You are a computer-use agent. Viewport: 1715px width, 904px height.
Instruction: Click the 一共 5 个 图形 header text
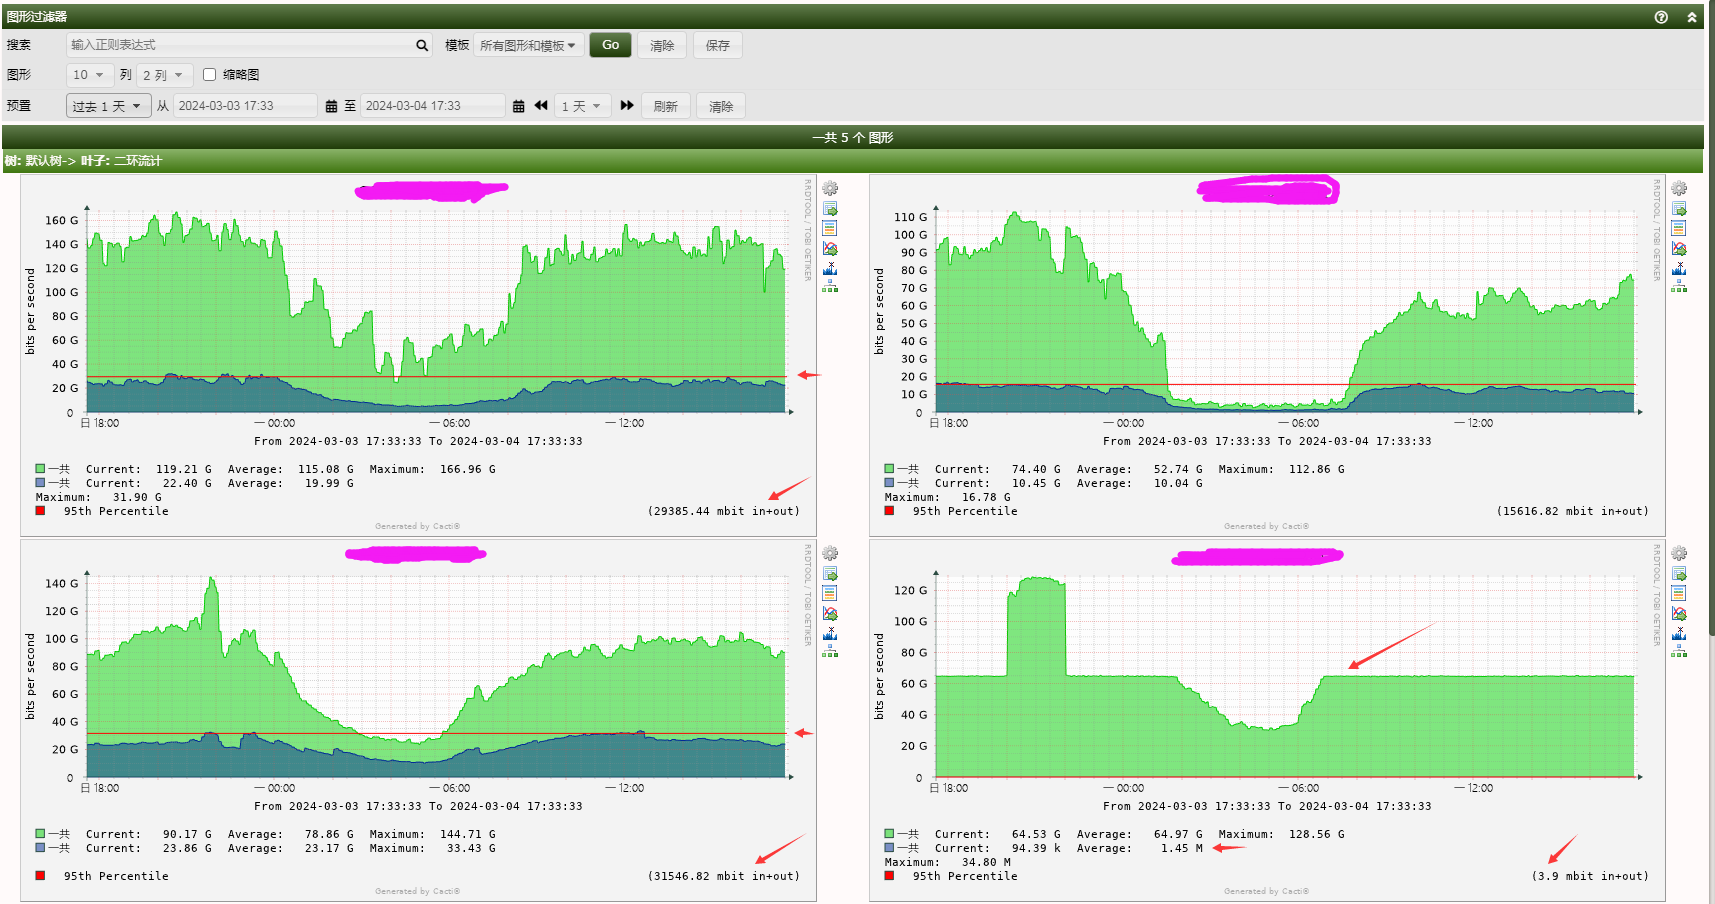click(853, 138)
